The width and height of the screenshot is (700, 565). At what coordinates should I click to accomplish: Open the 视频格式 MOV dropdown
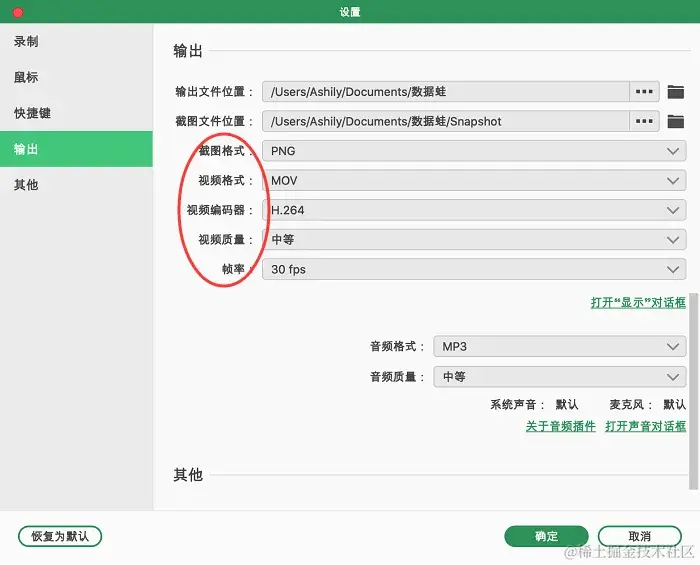474,180
